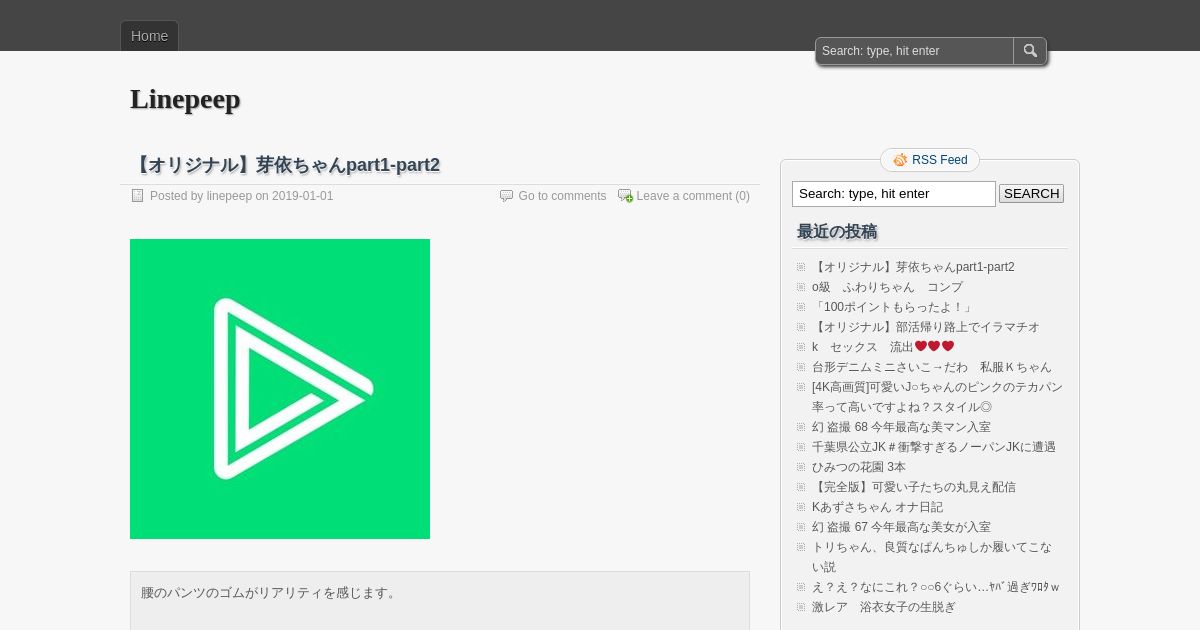The image size is (1200, 630).
Task: Select the 最近の投稿 sidebar heading
Action: [837, 232]
